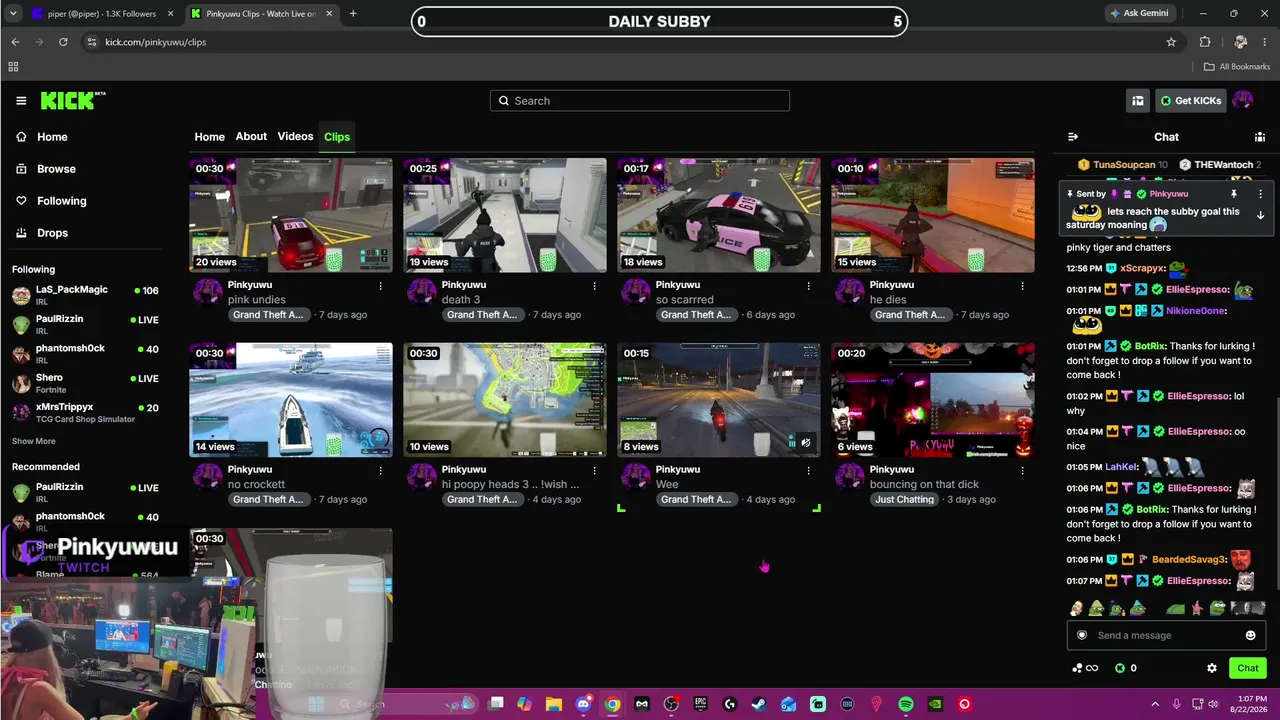Viewport: 1280px width, 720px height.
Task: Collapse the chat panel with the arrow icon
Action: pos(1073,137)
